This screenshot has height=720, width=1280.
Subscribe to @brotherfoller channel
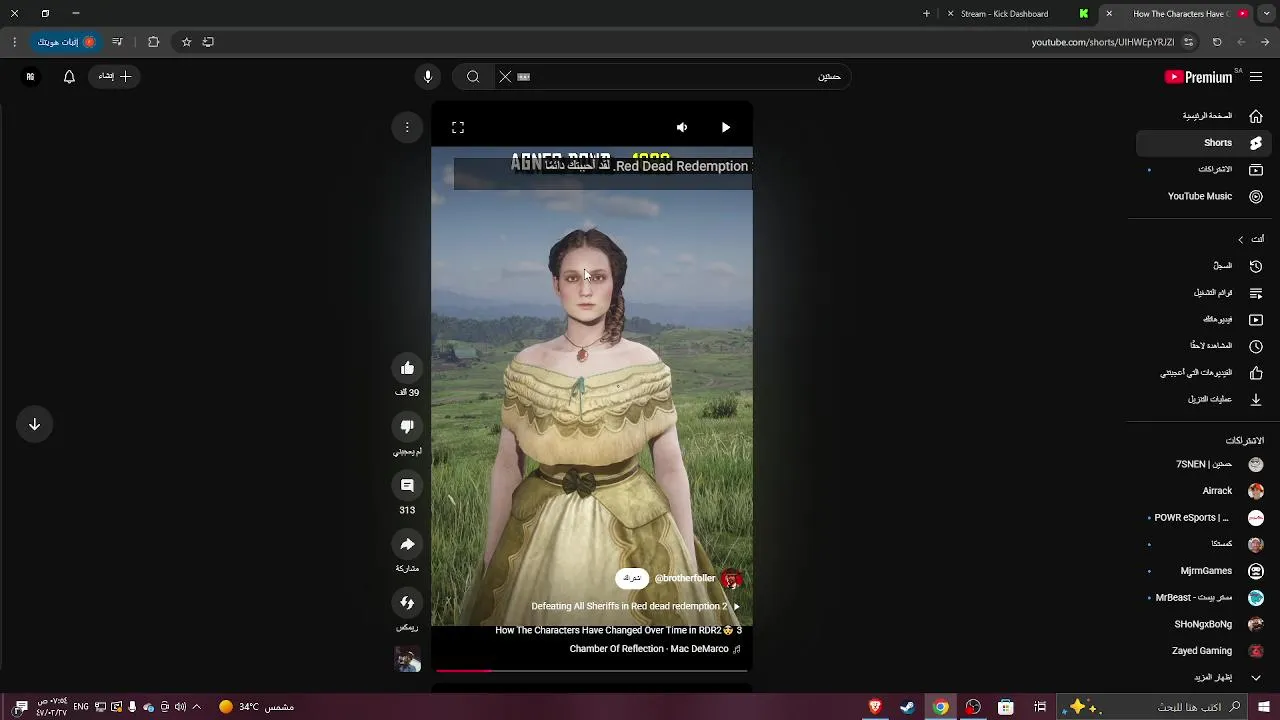632,578
